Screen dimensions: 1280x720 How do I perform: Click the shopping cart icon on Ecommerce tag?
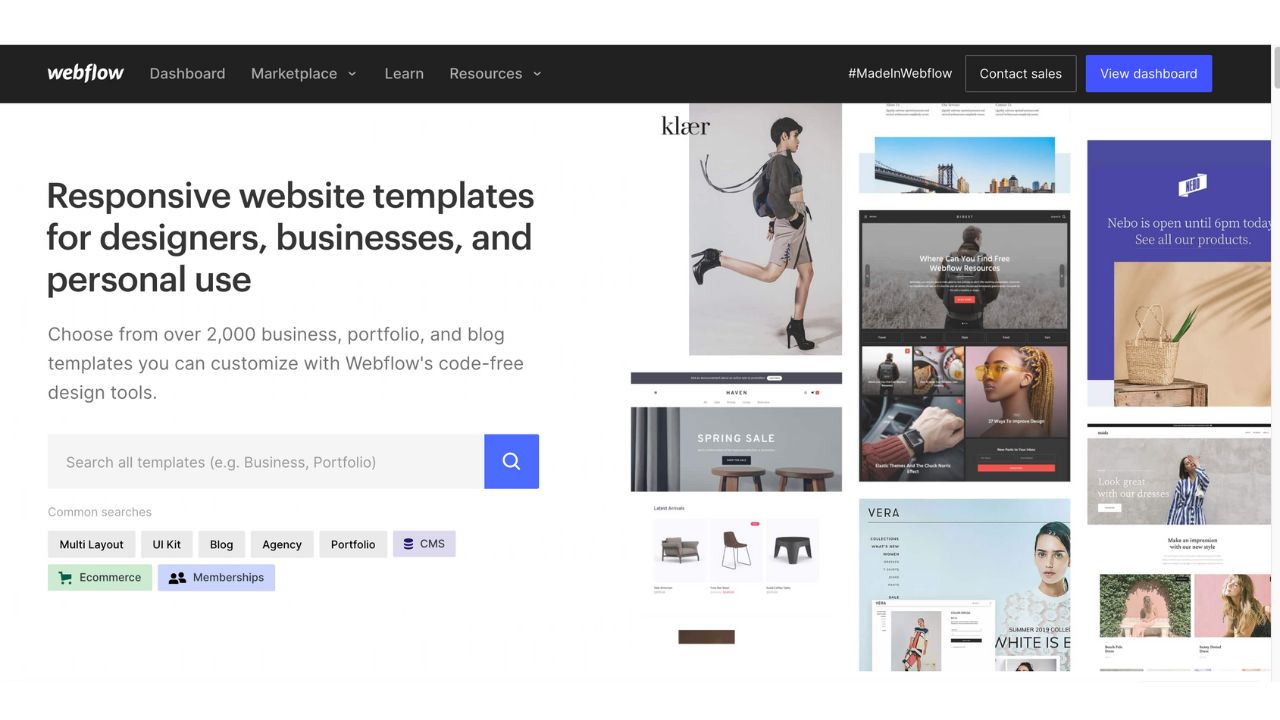pos(64,577)
